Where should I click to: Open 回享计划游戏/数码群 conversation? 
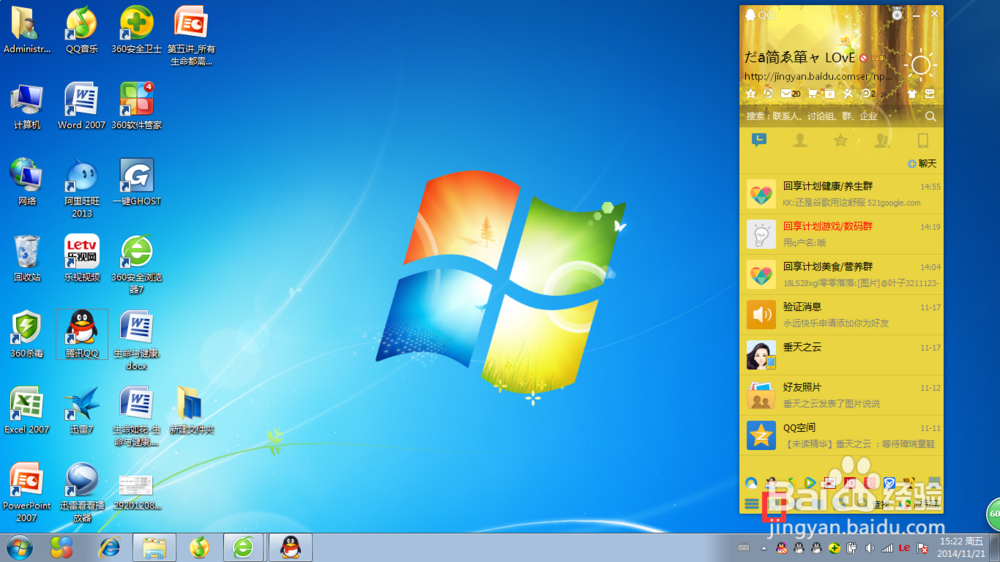coord(841,234)
